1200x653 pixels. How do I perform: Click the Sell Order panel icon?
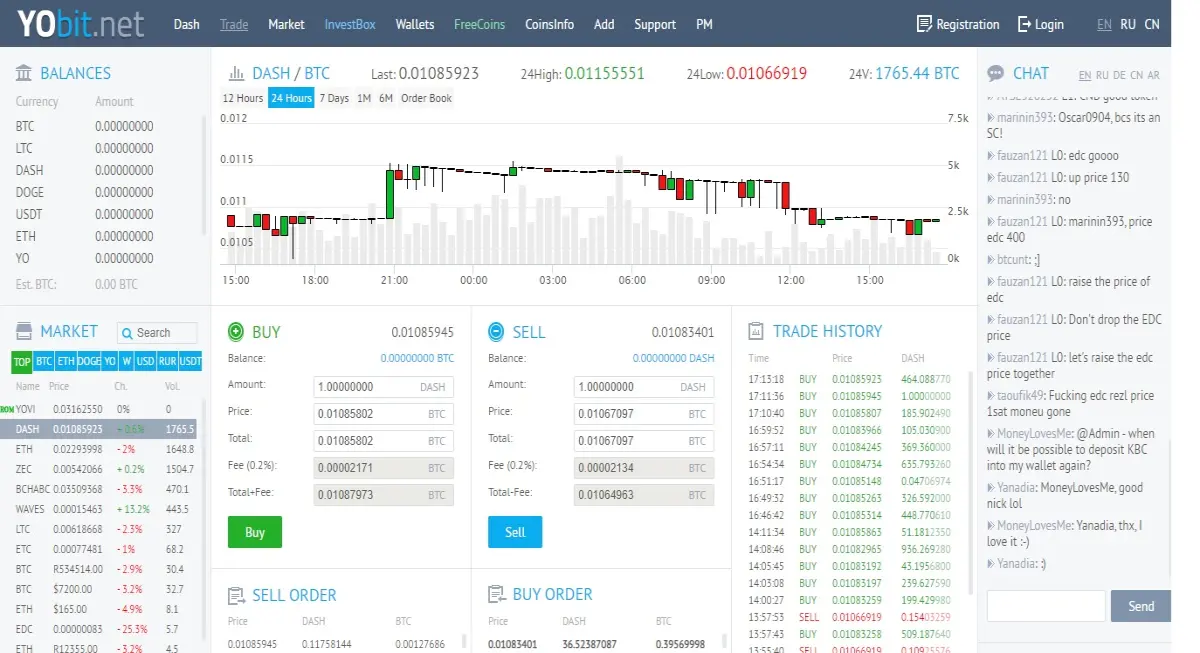coord(236,595)
